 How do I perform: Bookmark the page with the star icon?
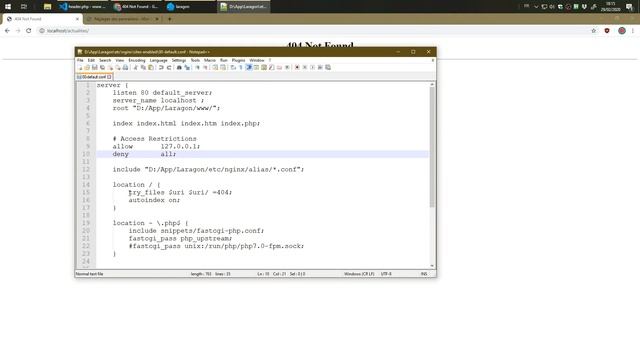594,31
